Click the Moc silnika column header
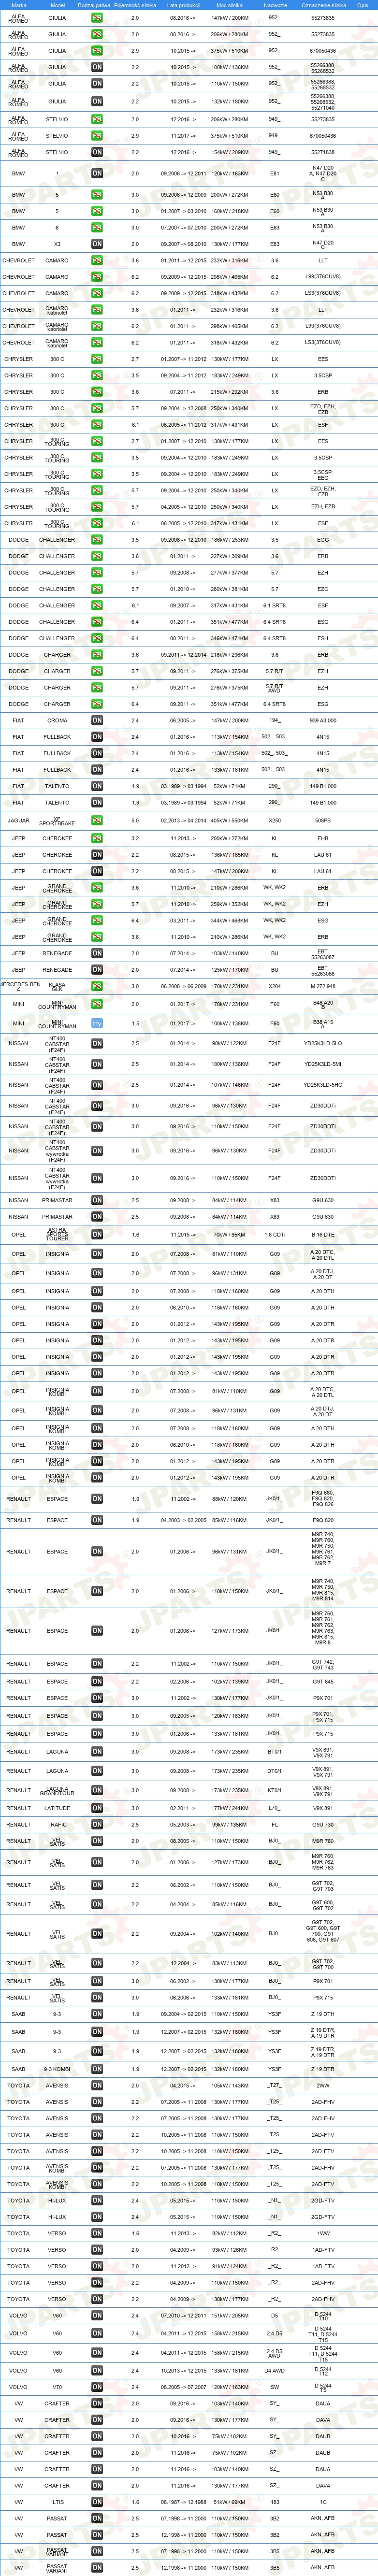 pyautogui.click(x=230, y=5)
